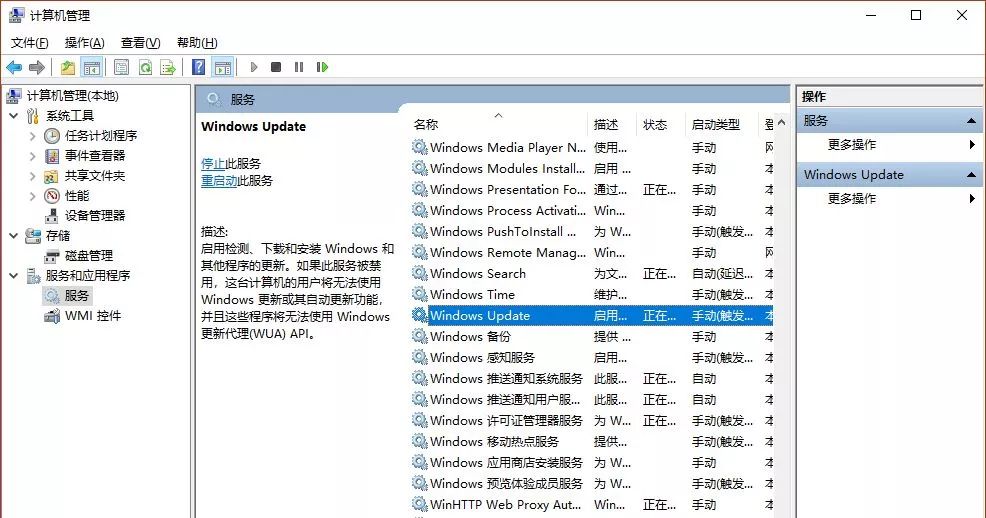986x518 pixels.
Task: Collapse the 服务和应用程序 tree node
Action: pyautogui.click(x=13, y=275)
